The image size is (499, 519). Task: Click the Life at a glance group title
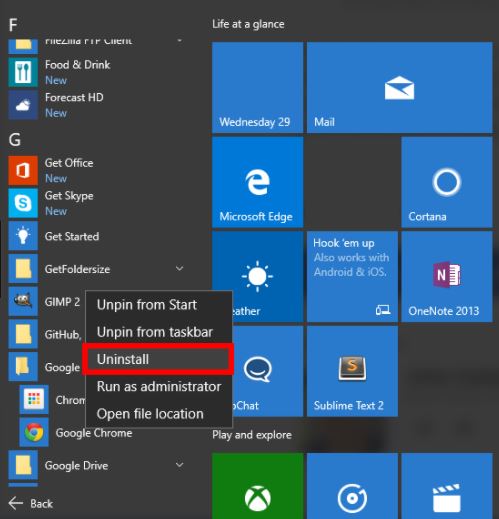[248, 24]
